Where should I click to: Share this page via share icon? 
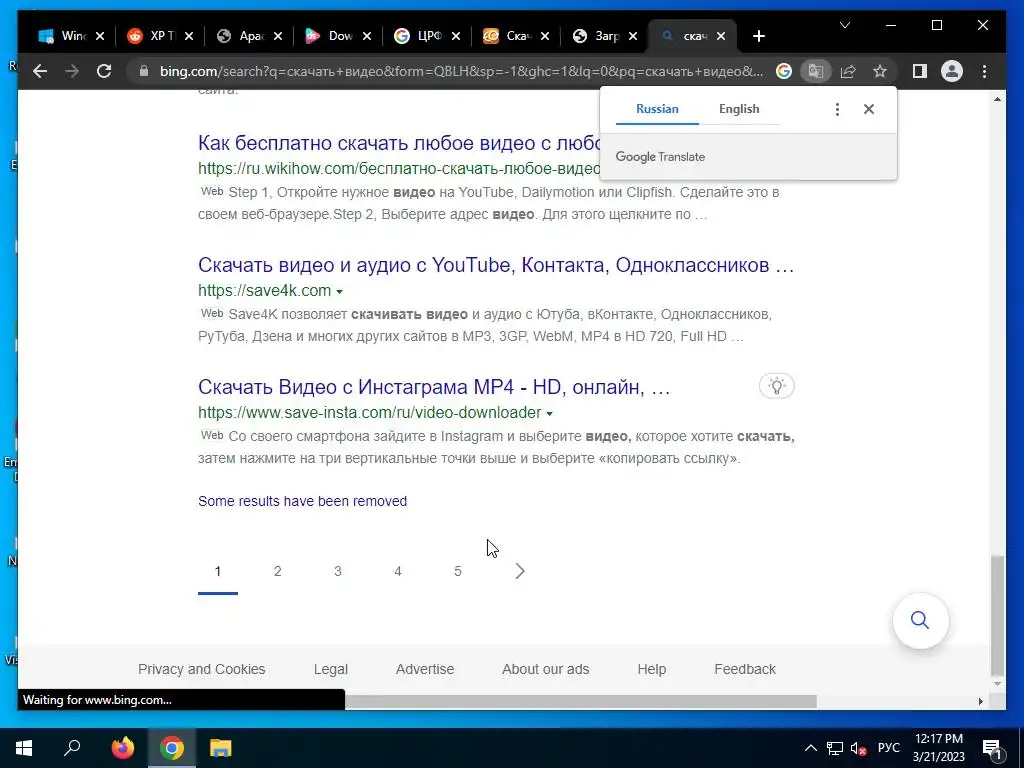pyautogui.click(x=848, y=71)
